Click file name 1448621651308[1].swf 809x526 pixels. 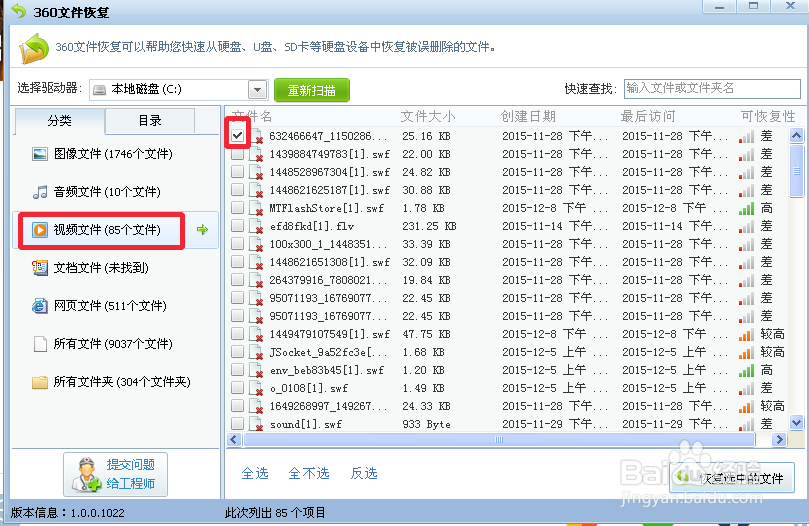330,262
